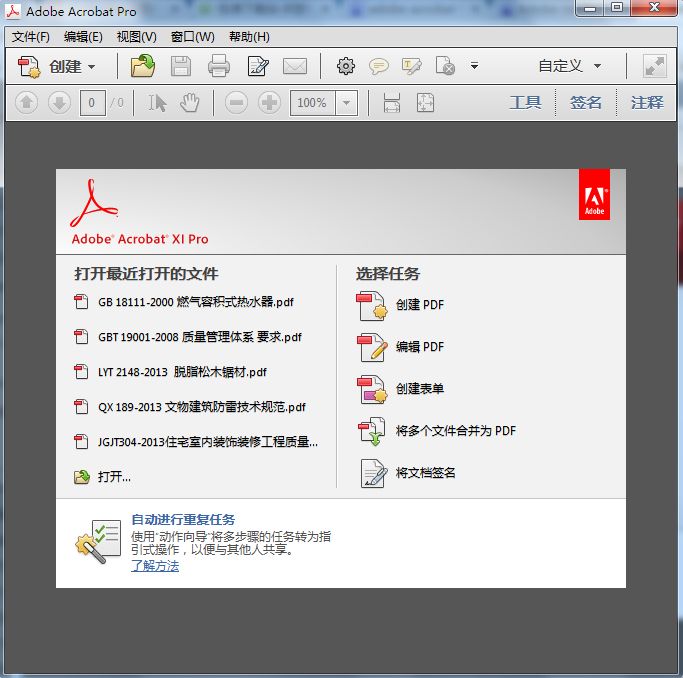Click the Fit one full page icon
683x678 pixels.
tap(425, 103)
